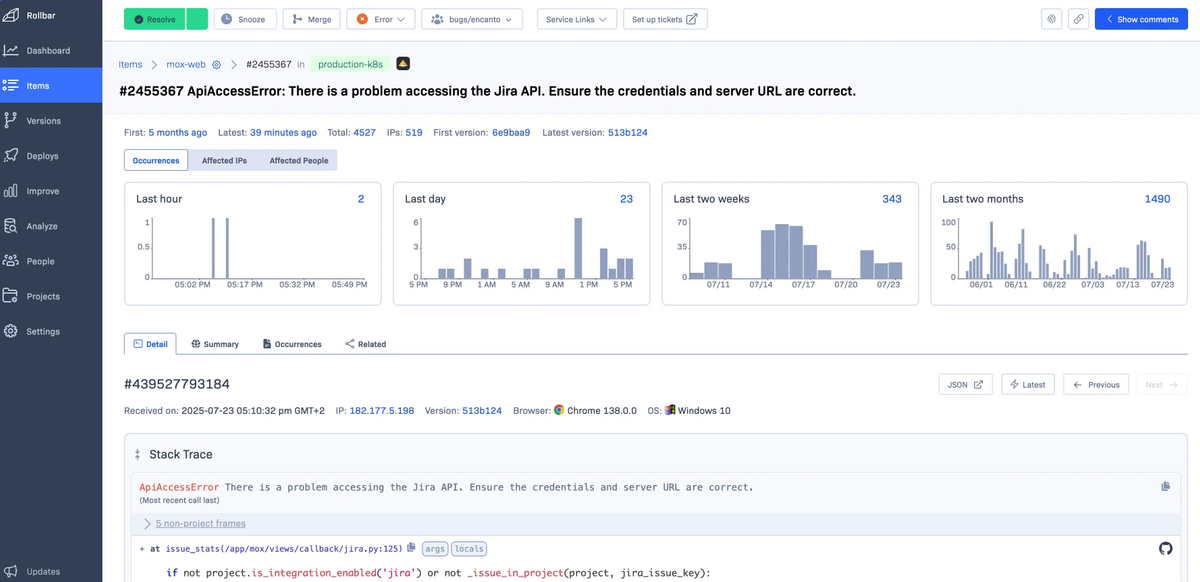
Task: Click the mox-web project settings gear
Action: click(x=216, y=64)
